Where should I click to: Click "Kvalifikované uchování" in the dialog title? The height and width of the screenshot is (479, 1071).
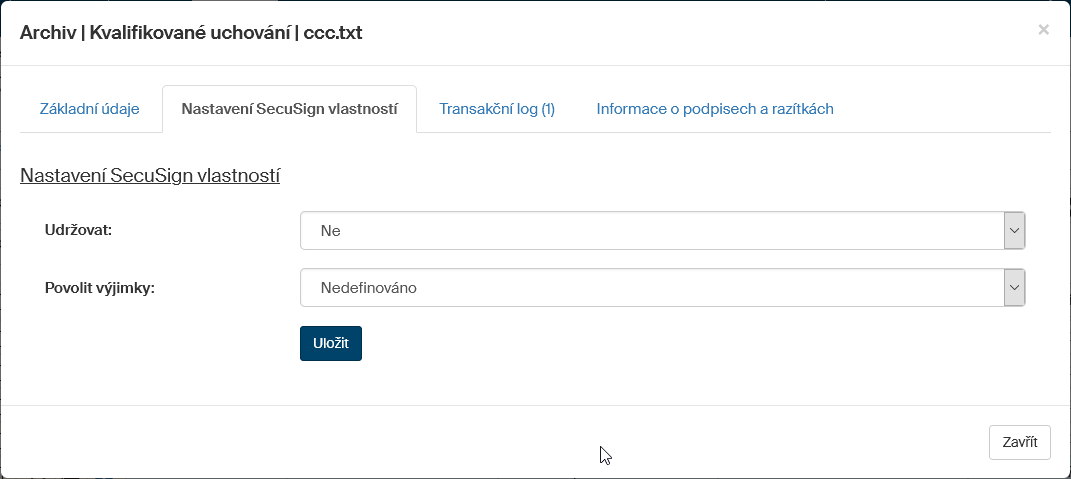click(191, 33)
